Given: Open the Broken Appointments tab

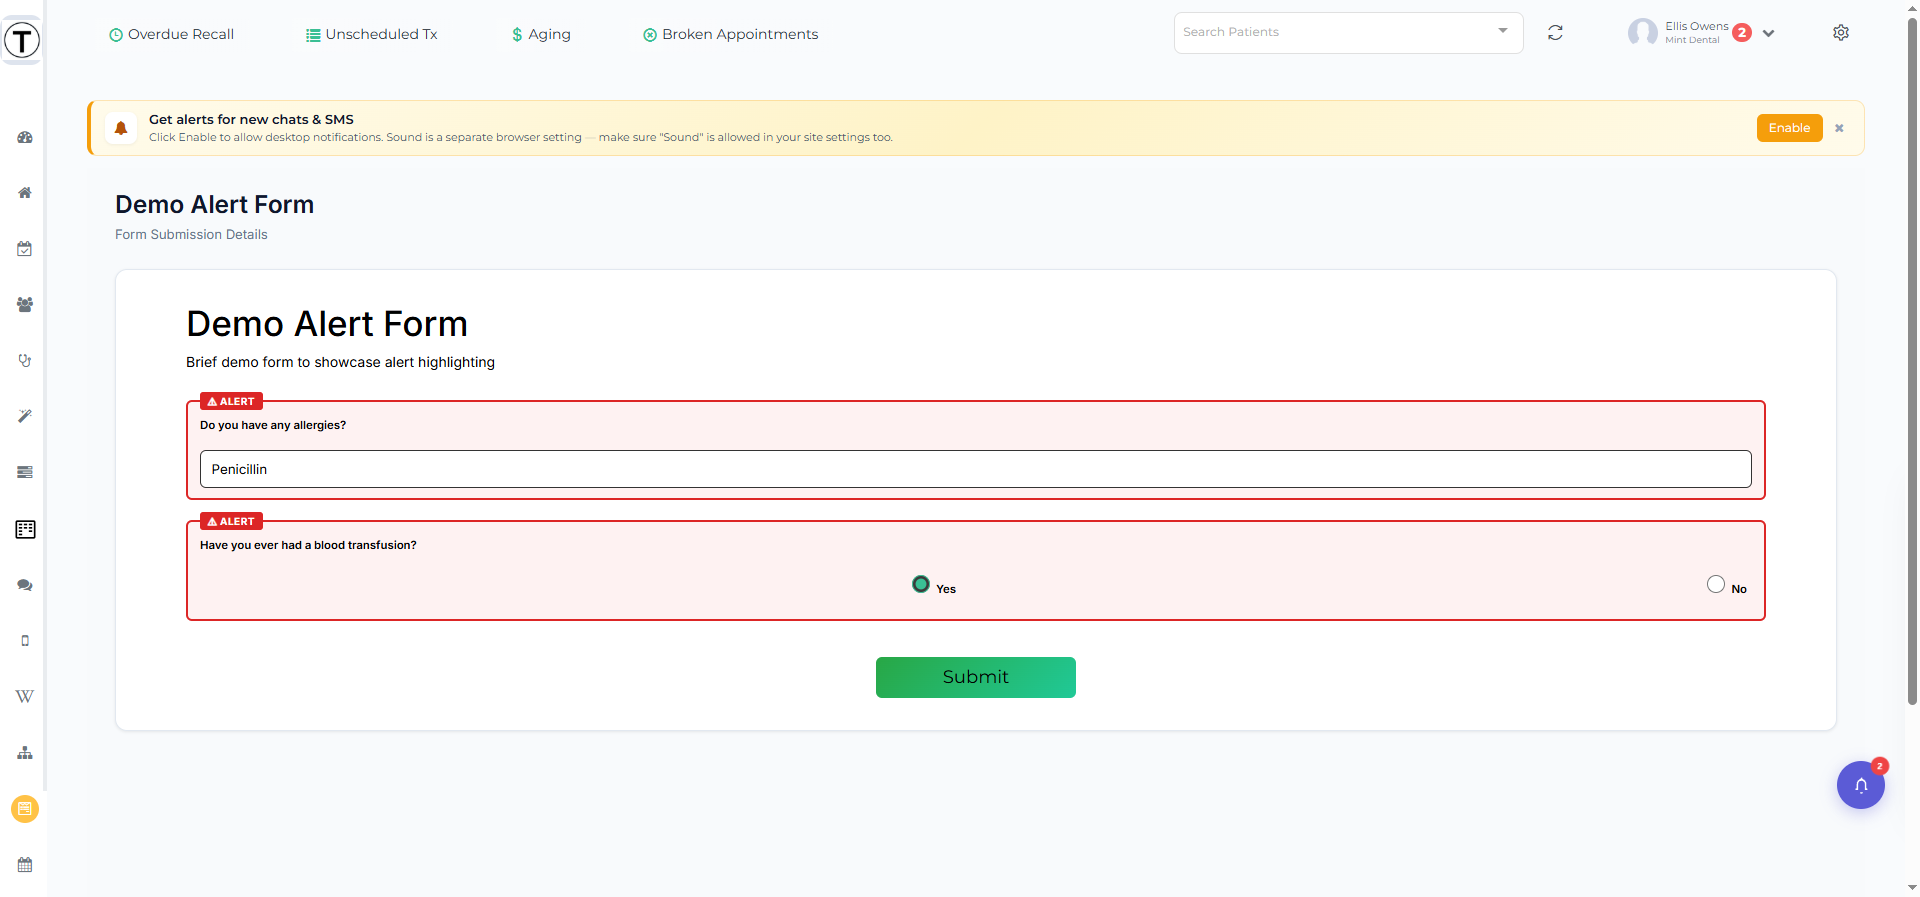Looking at the screenshot, I should (730, 34).
